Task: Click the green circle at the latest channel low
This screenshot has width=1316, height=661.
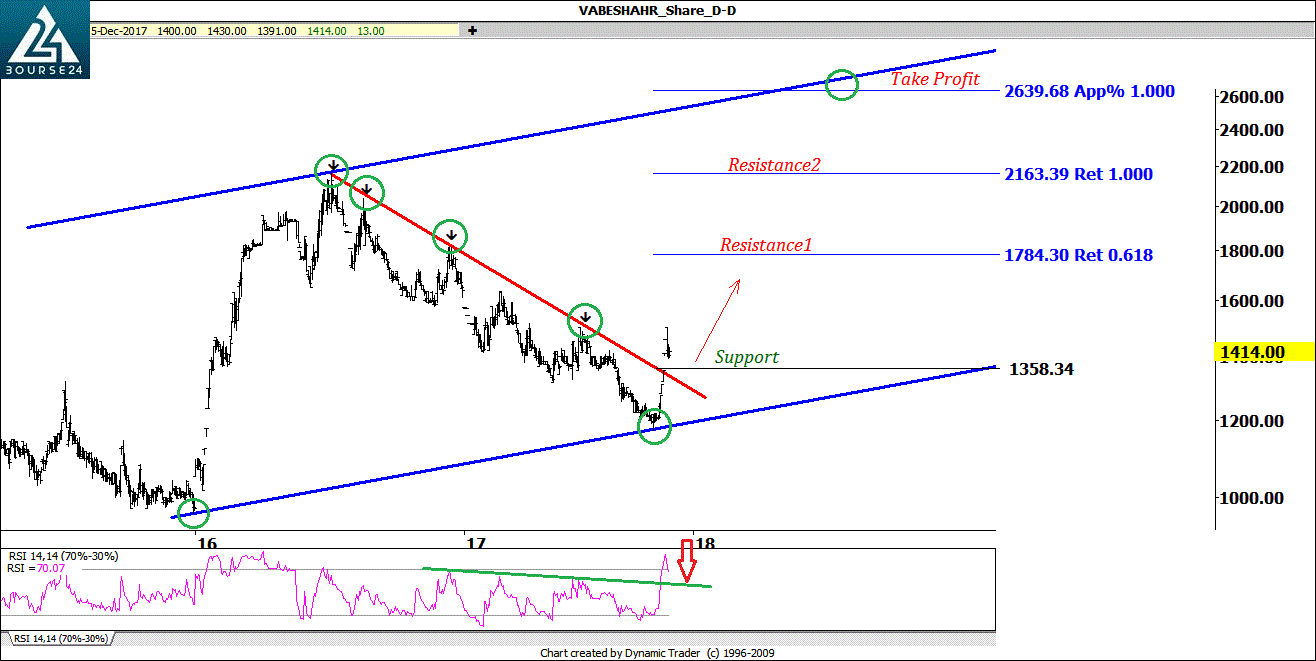Action: tap(654, 427)
